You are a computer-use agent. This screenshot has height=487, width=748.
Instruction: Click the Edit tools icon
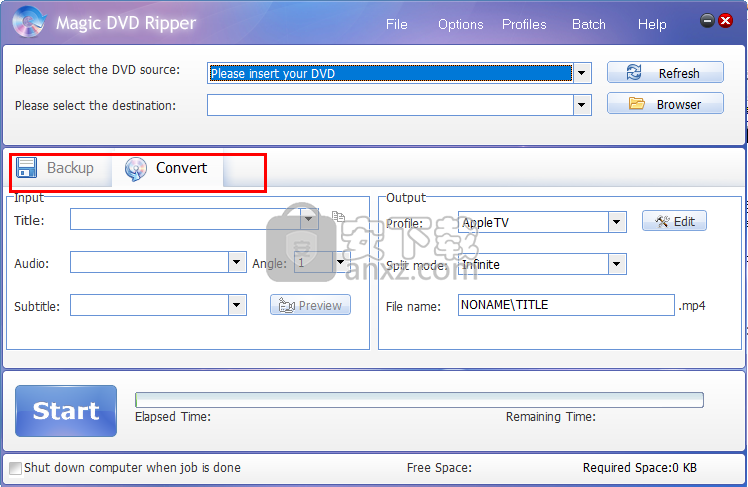(x=662, y=221)
